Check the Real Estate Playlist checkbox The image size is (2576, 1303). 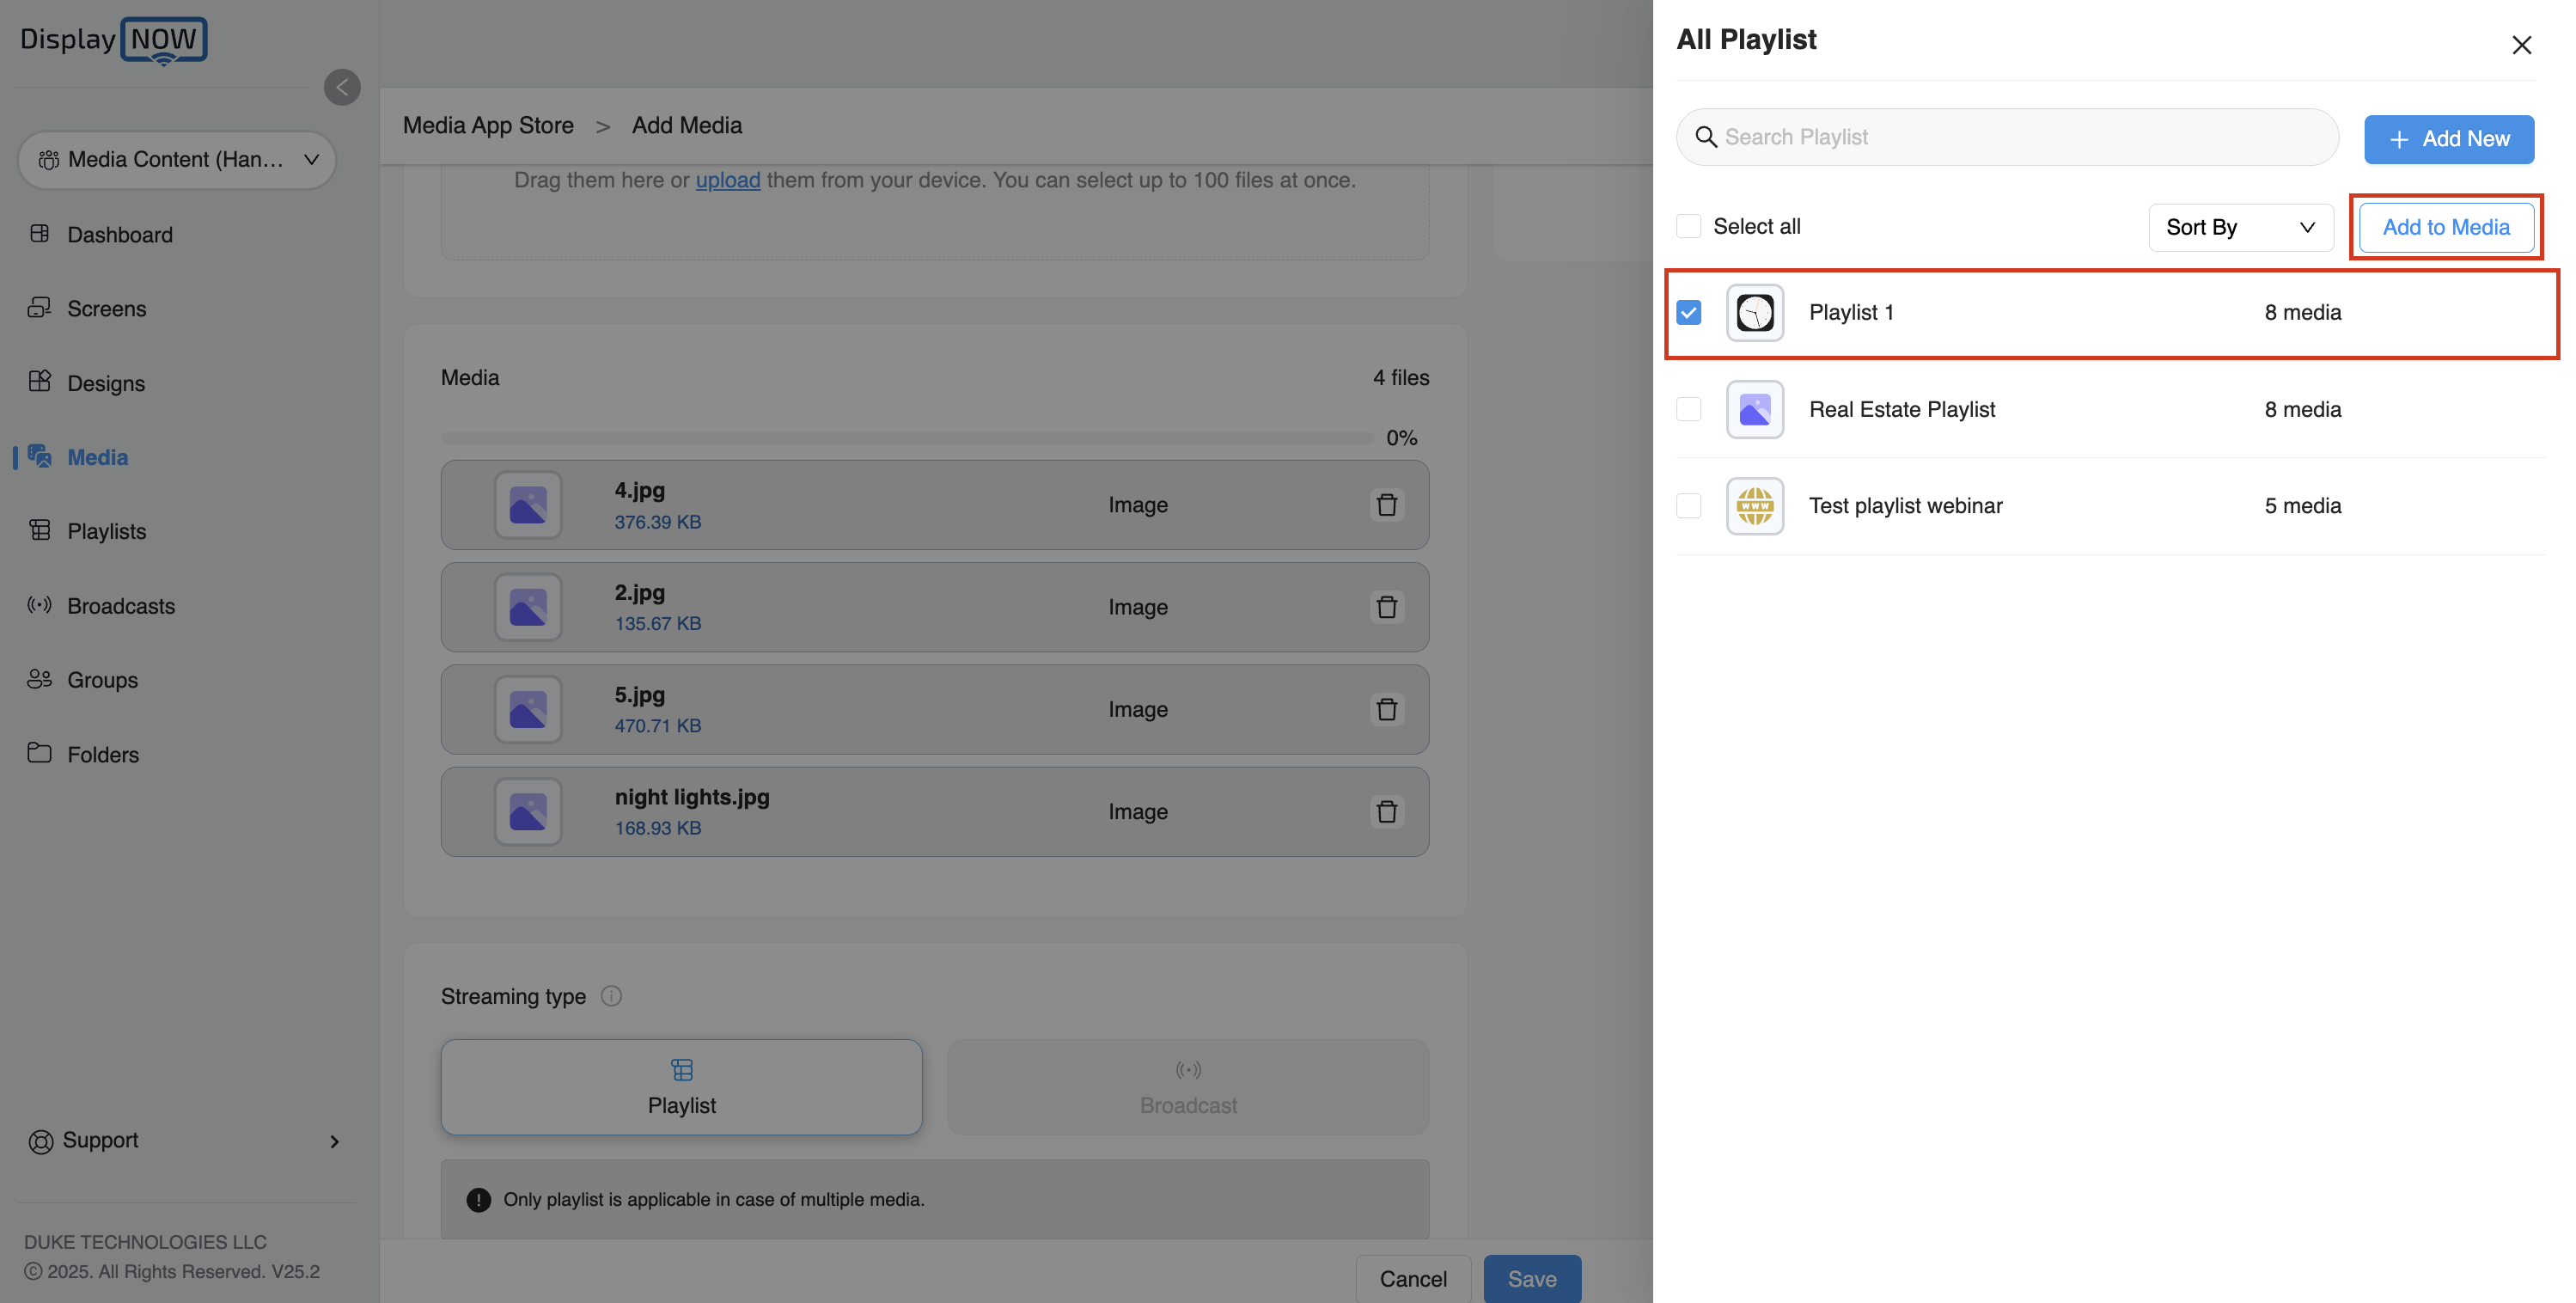1689,409
